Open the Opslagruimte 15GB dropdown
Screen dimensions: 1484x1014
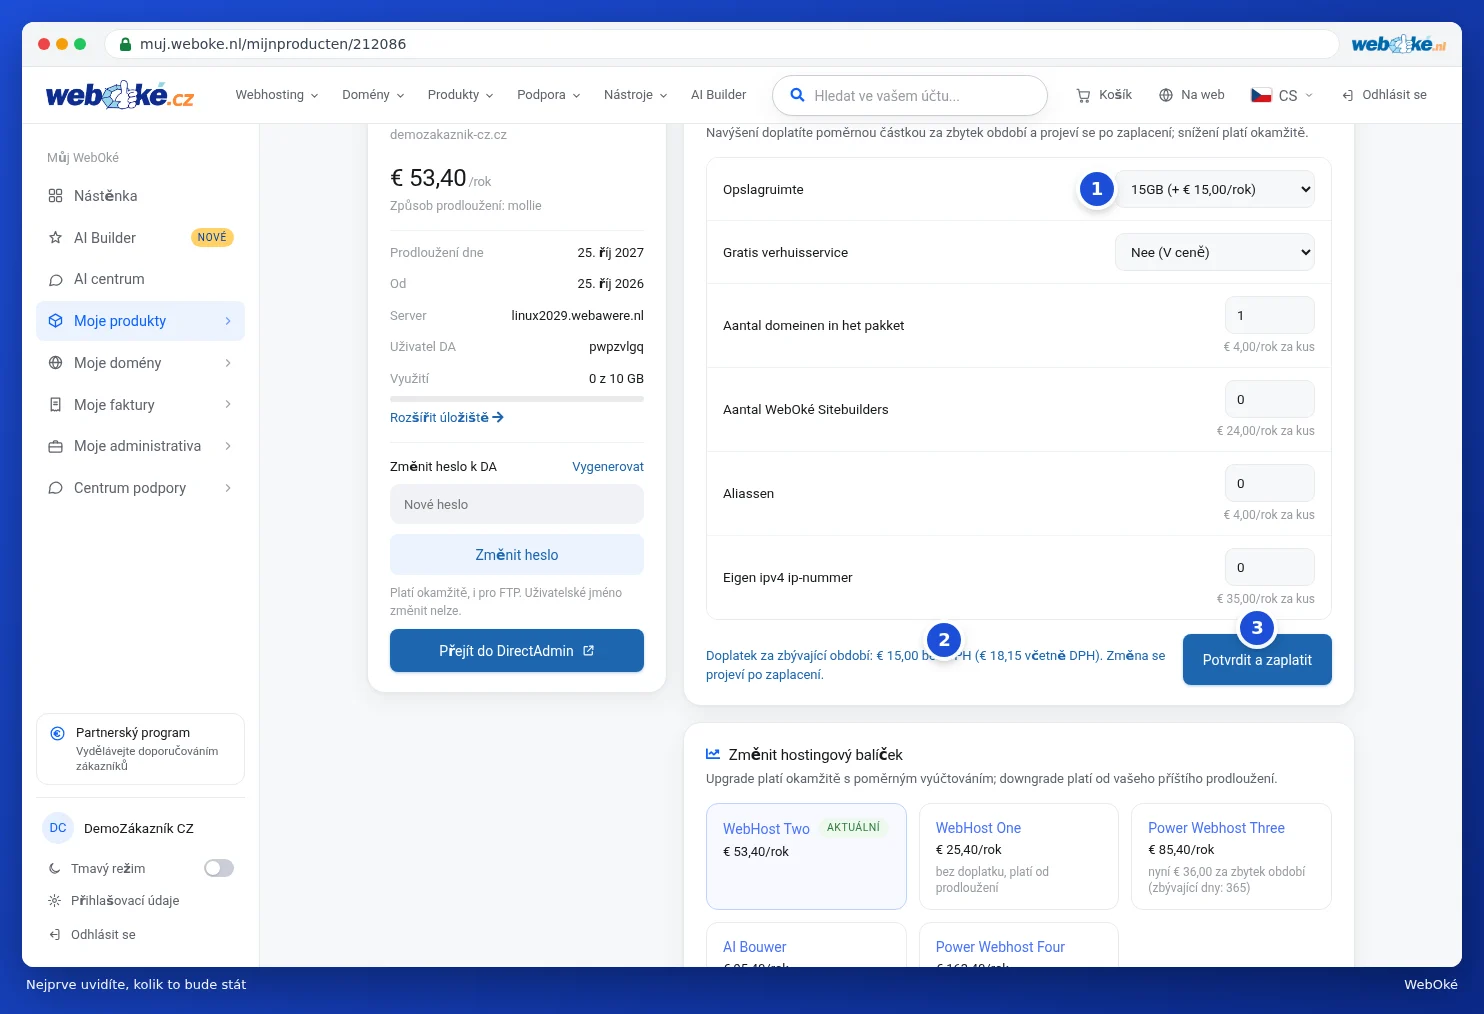tap(1215, 189)
